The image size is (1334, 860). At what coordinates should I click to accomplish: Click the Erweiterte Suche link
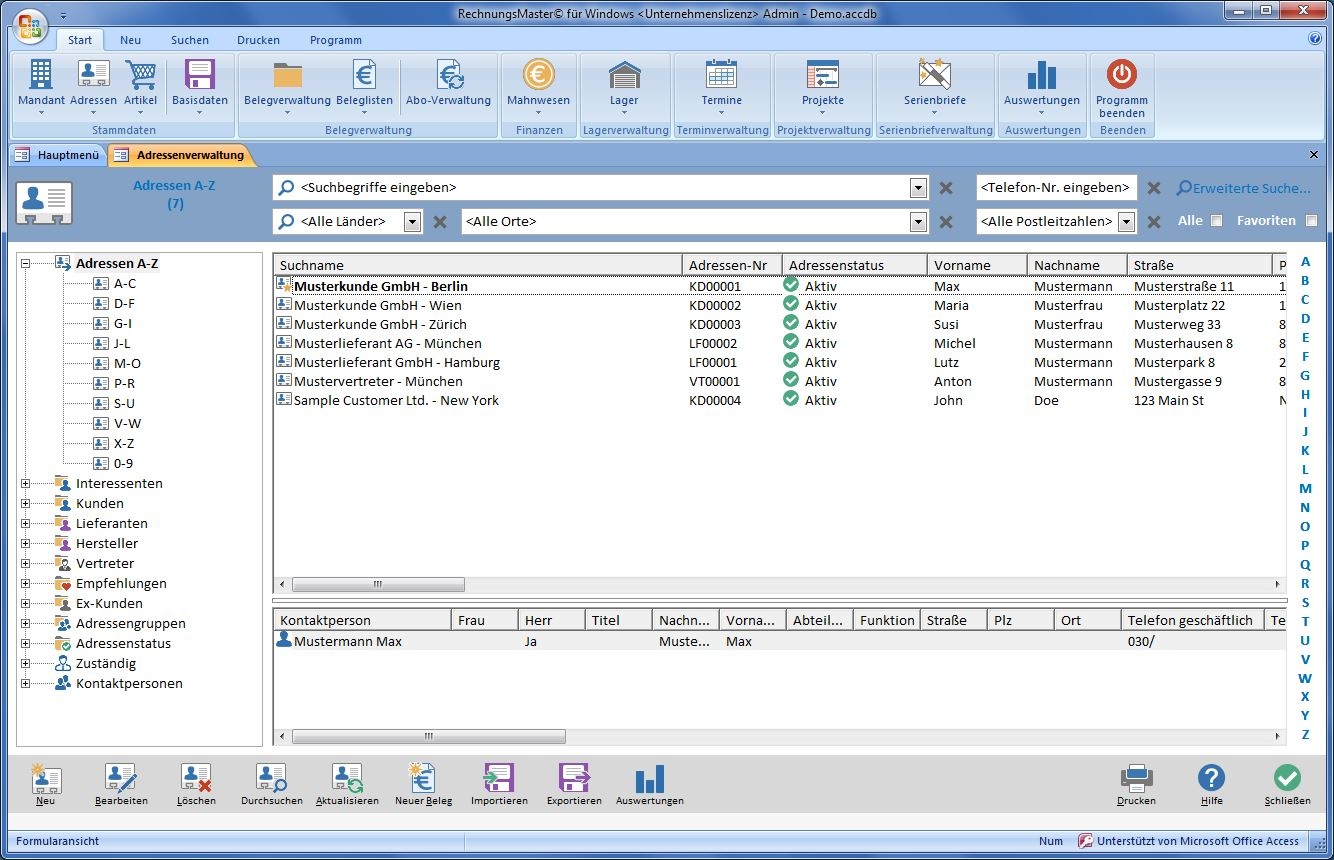pyautogui.click(x=1243, y=188)
